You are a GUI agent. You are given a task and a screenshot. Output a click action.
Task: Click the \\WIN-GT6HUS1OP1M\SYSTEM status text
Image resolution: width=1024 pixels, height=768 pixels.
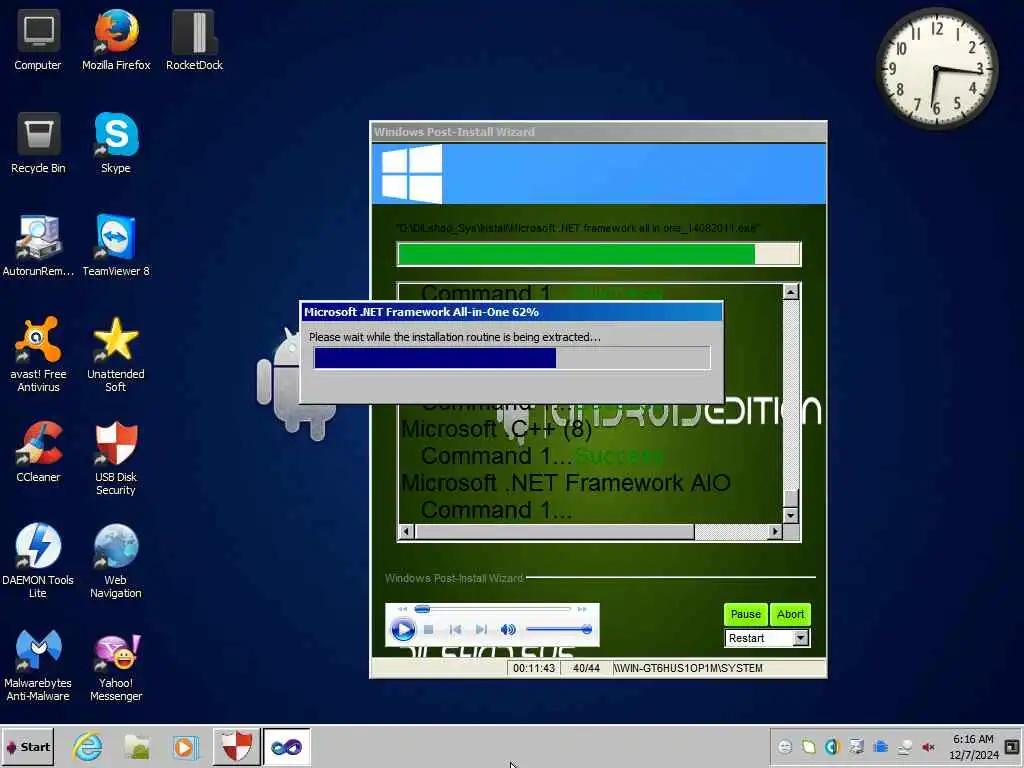[688, 668]
